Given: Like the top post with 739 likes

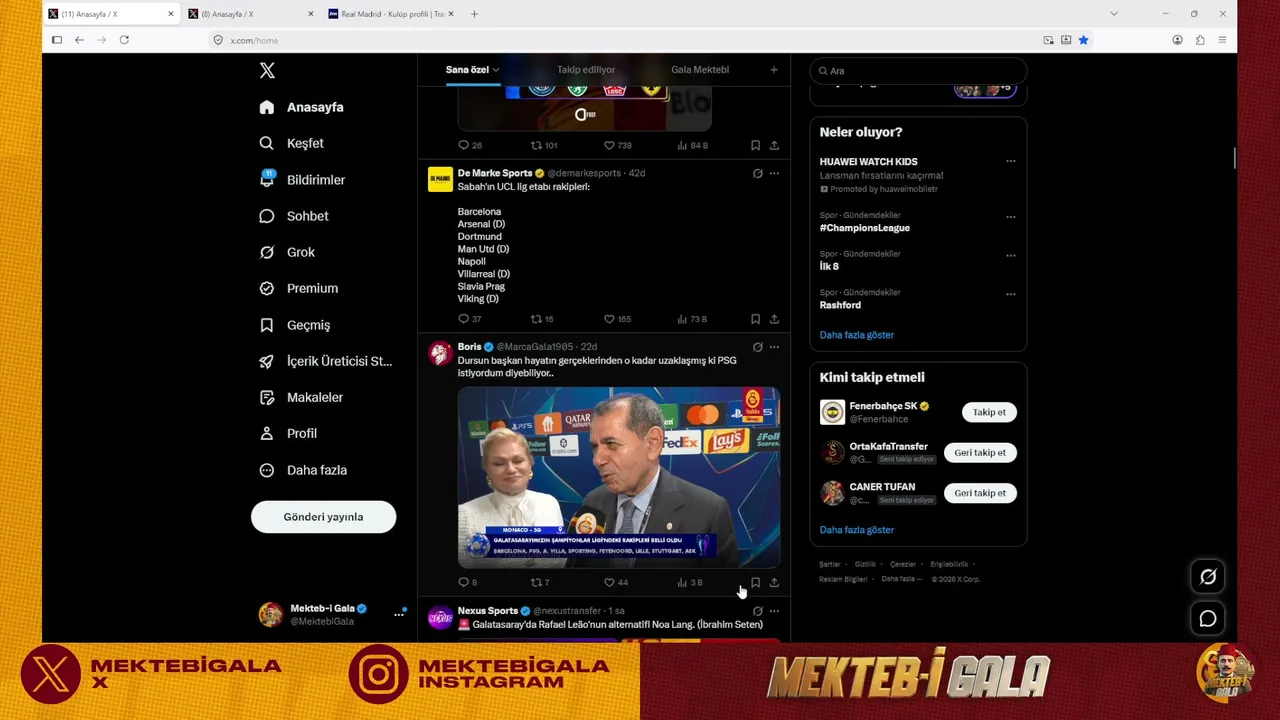Looking at the screenshot, I should click(617, 145).
